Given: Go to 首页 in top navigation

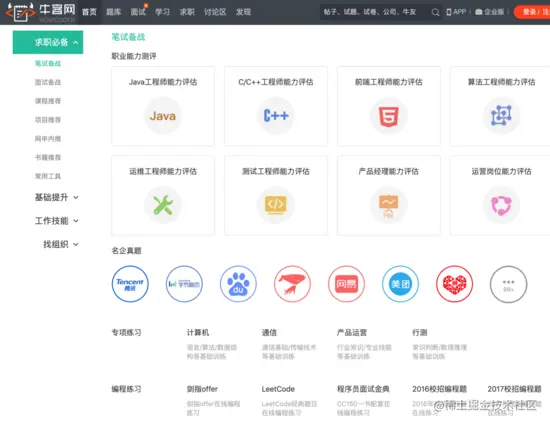Looking at the screenshot, I should coord(89,12).
